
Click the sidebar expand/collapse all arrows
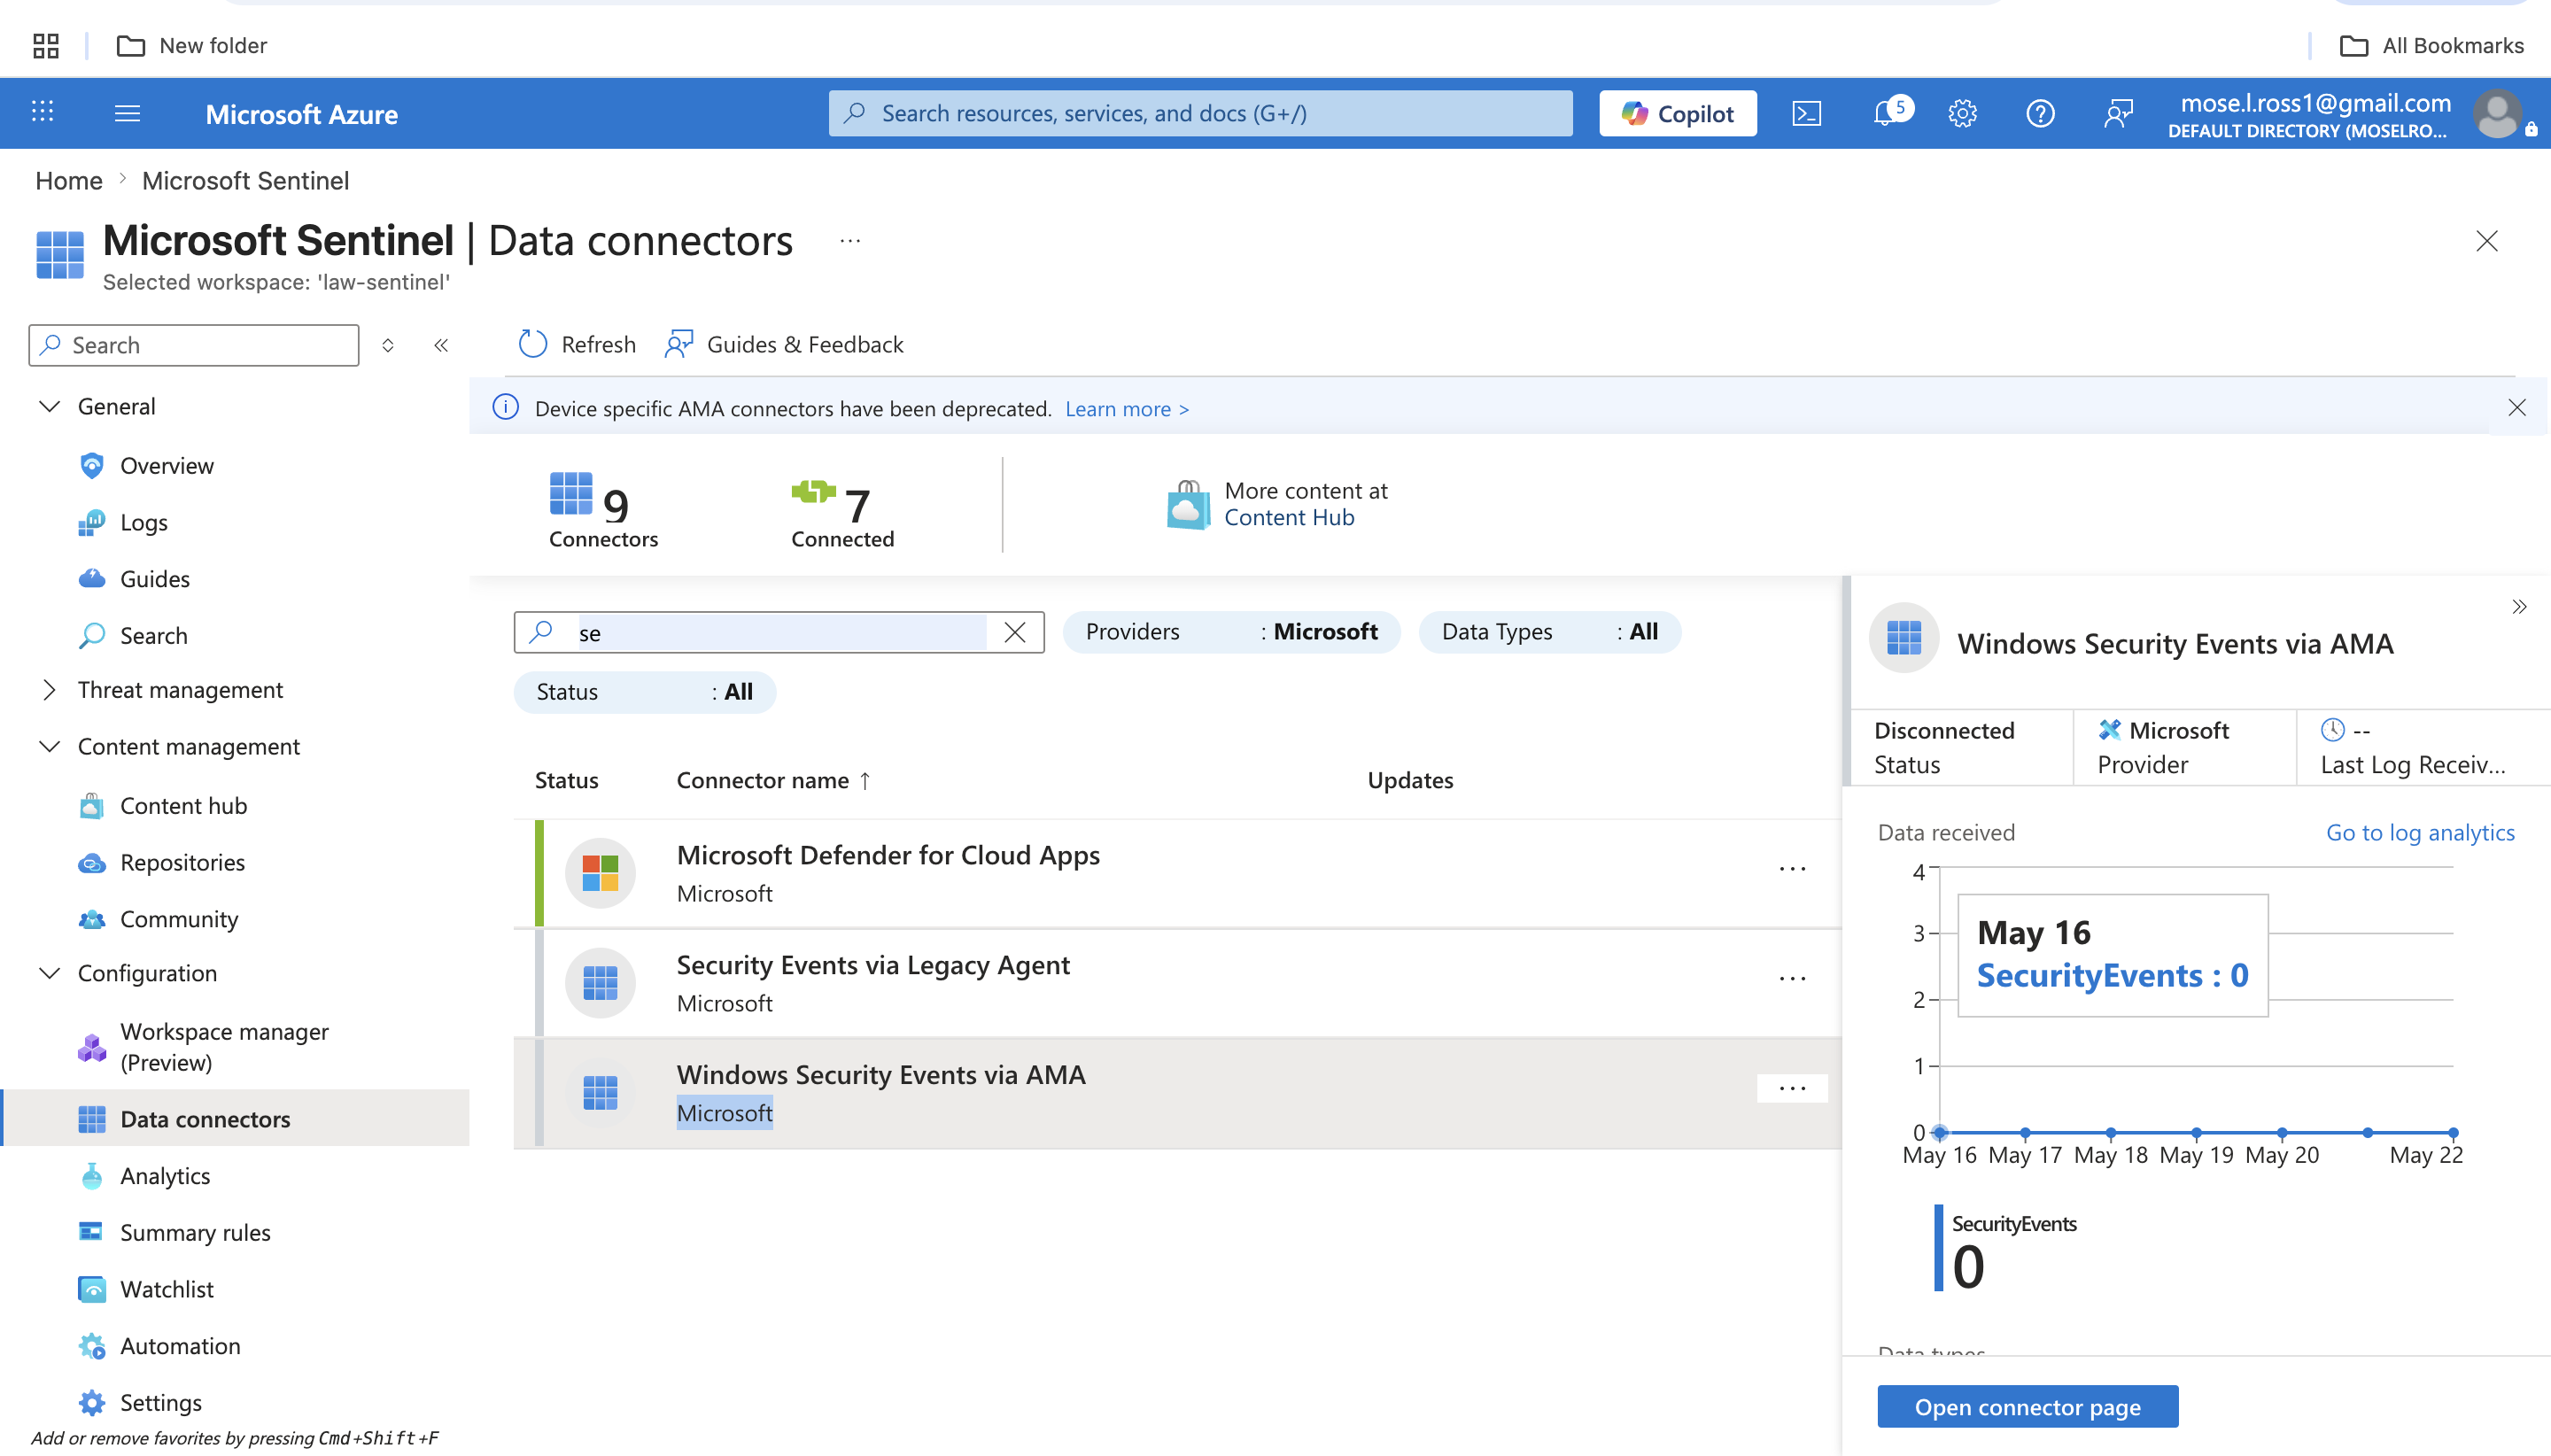coord(388,345)
